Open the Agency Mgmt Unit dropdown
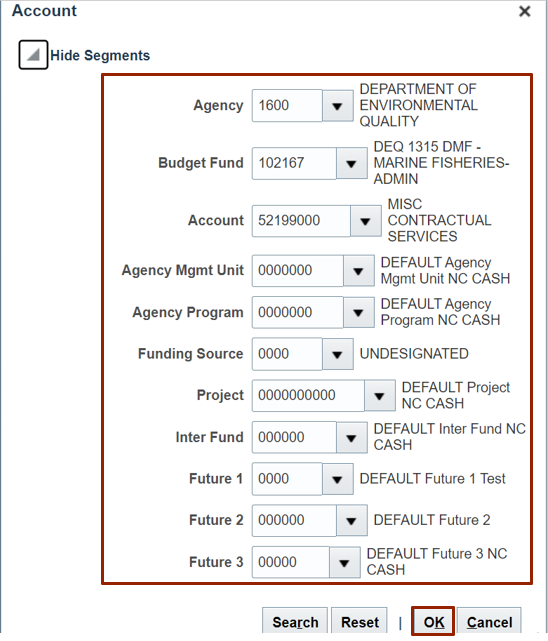548x641 pixels. pos(358,271)
